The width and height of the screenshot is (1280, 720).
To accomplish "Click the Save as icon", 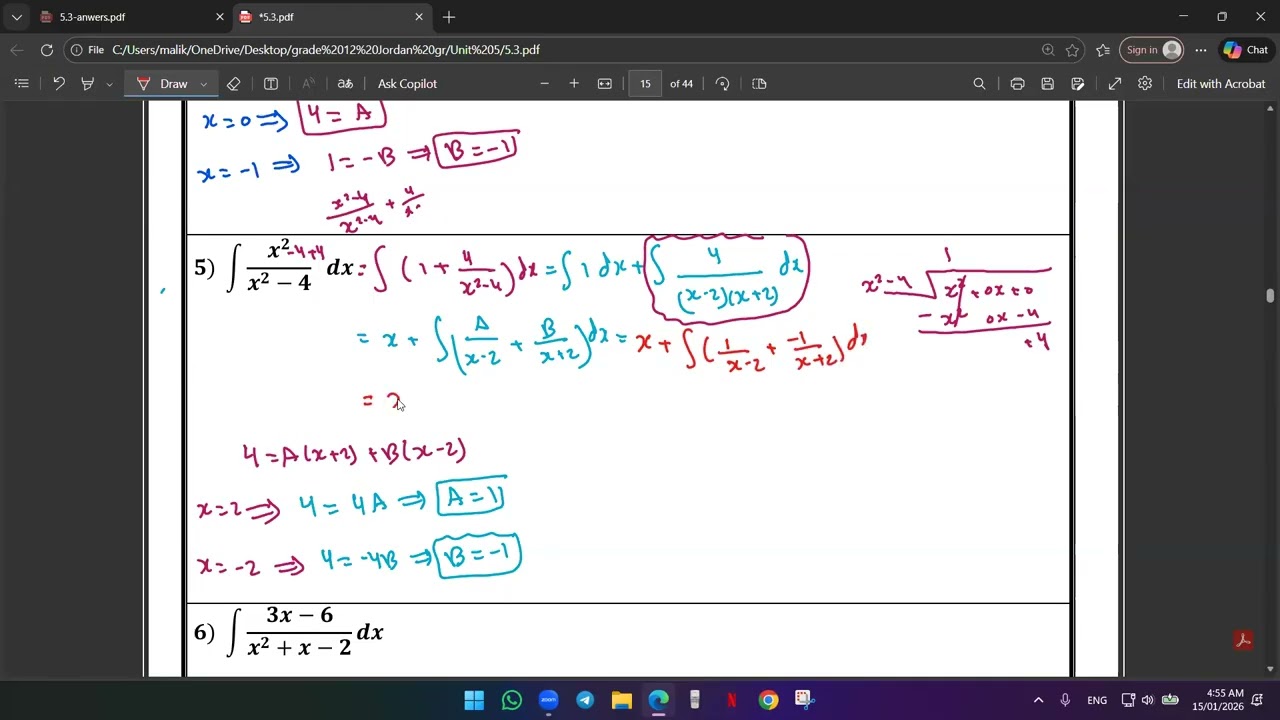I will coord(1078,84).
